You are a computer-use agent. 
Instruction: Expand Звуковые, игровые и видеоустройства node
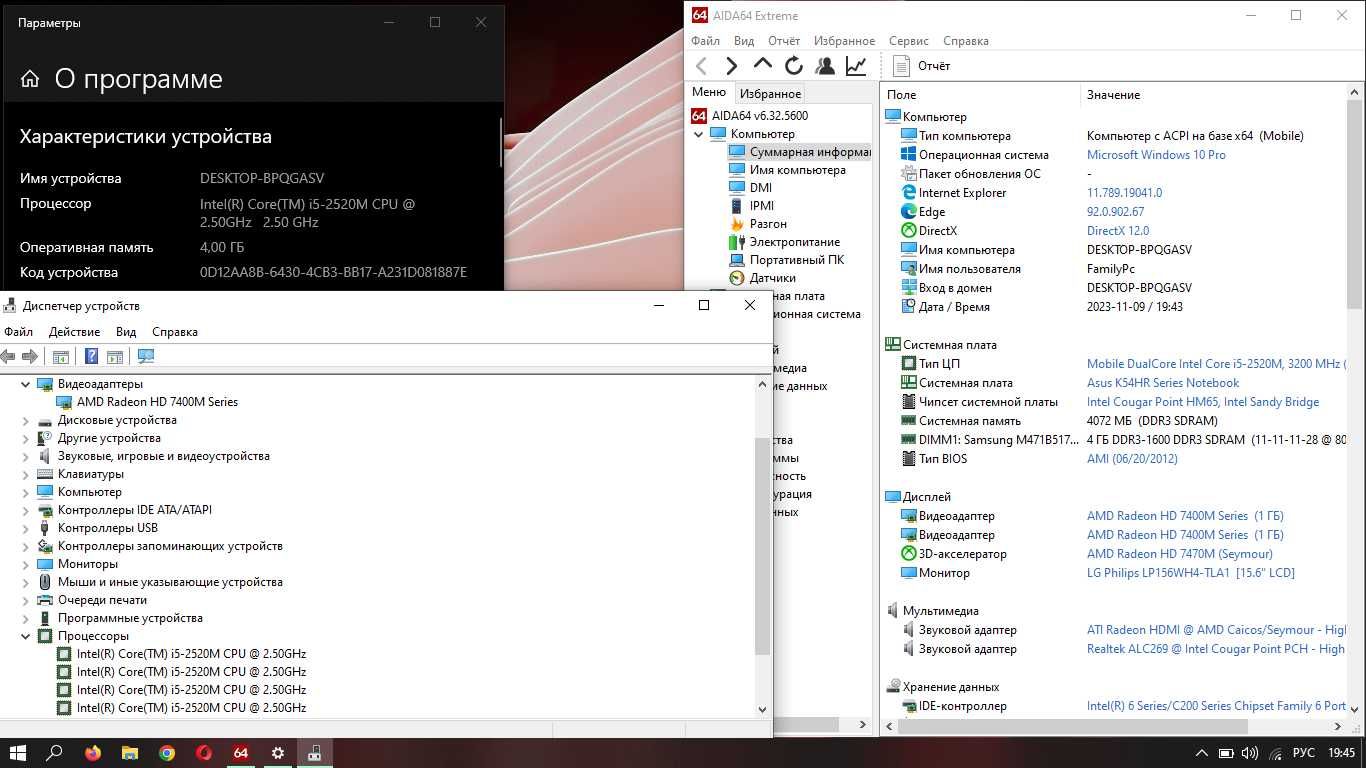coord(26,456)
